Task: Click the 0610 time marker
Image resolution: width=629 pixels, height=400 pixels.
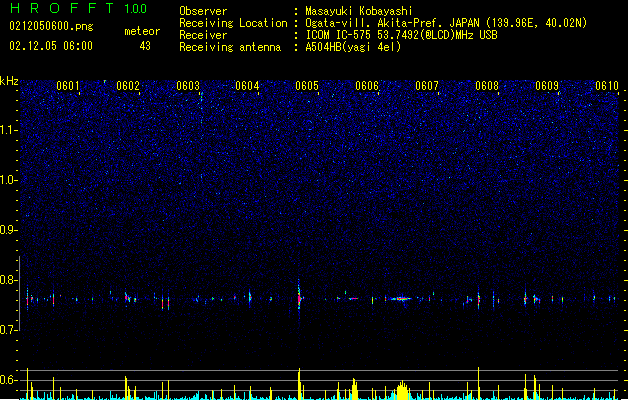Action: point(607,86)
